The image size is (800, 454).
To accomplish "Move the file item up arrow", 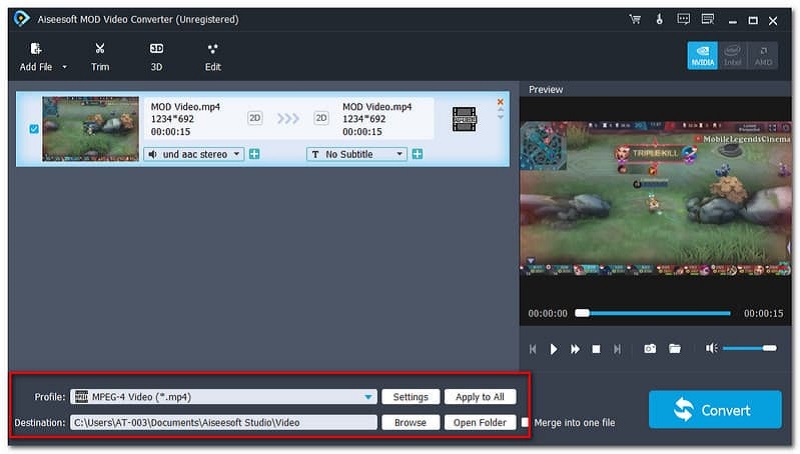I will tap(500, 110).
